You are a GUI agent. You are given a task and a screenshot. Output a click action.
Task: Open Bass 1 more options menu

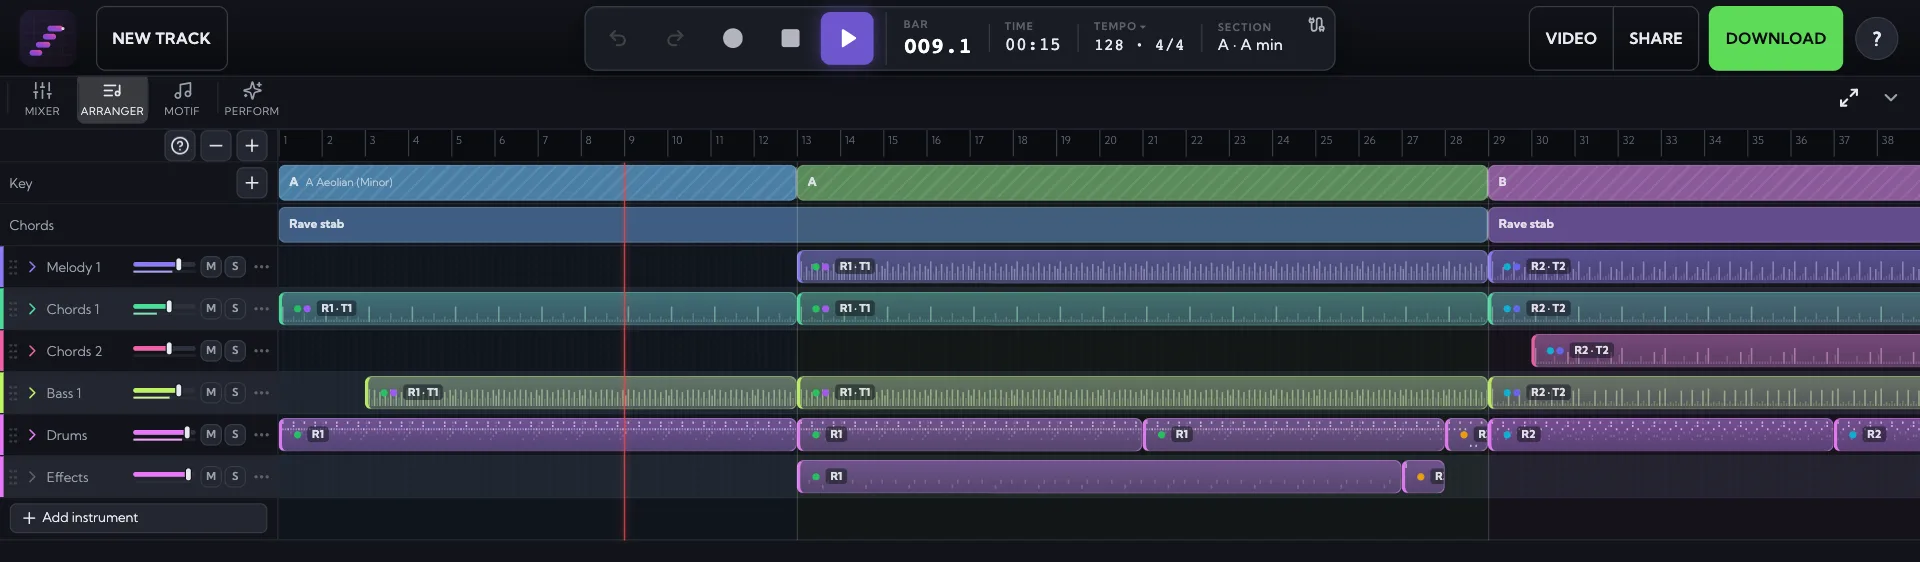(262, 393)
